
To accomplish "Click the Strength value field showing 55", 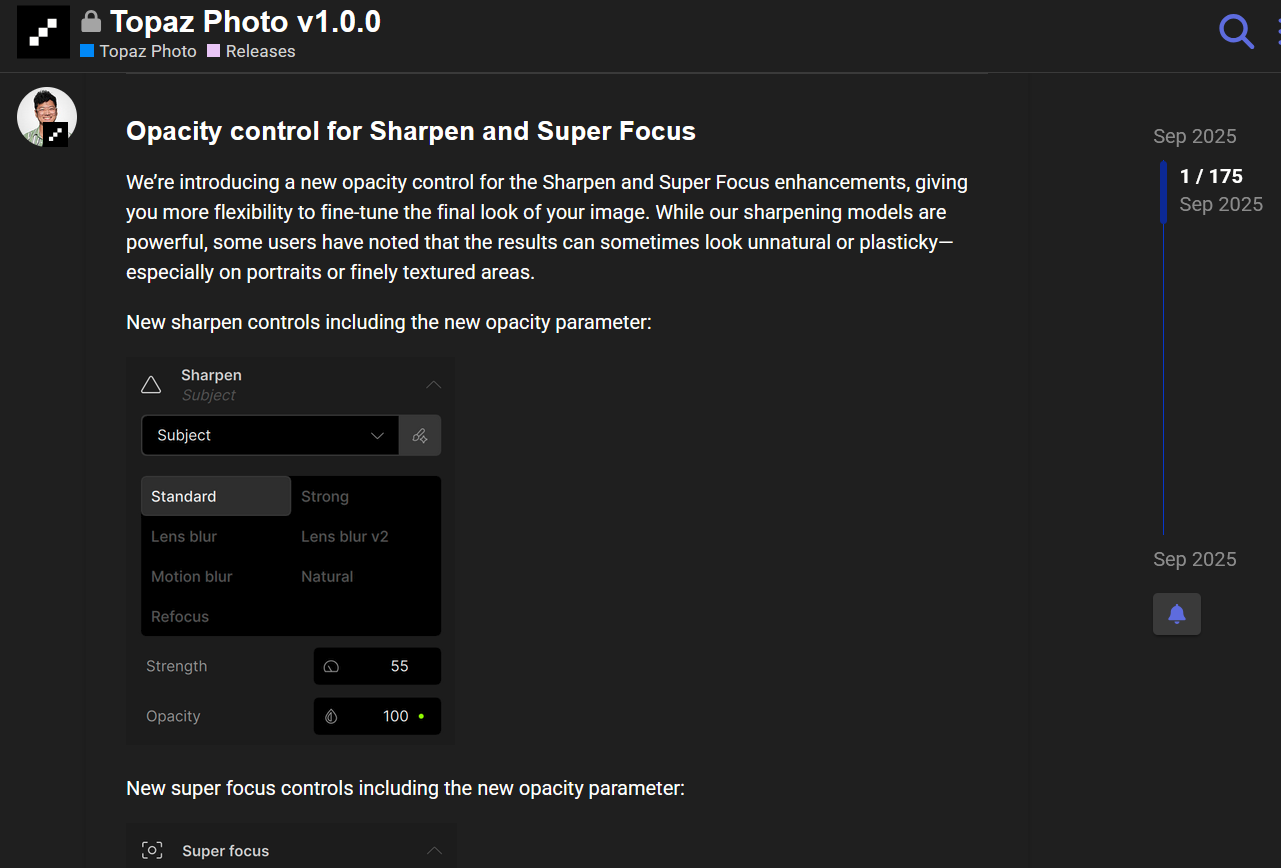I will tap(377, 666).
